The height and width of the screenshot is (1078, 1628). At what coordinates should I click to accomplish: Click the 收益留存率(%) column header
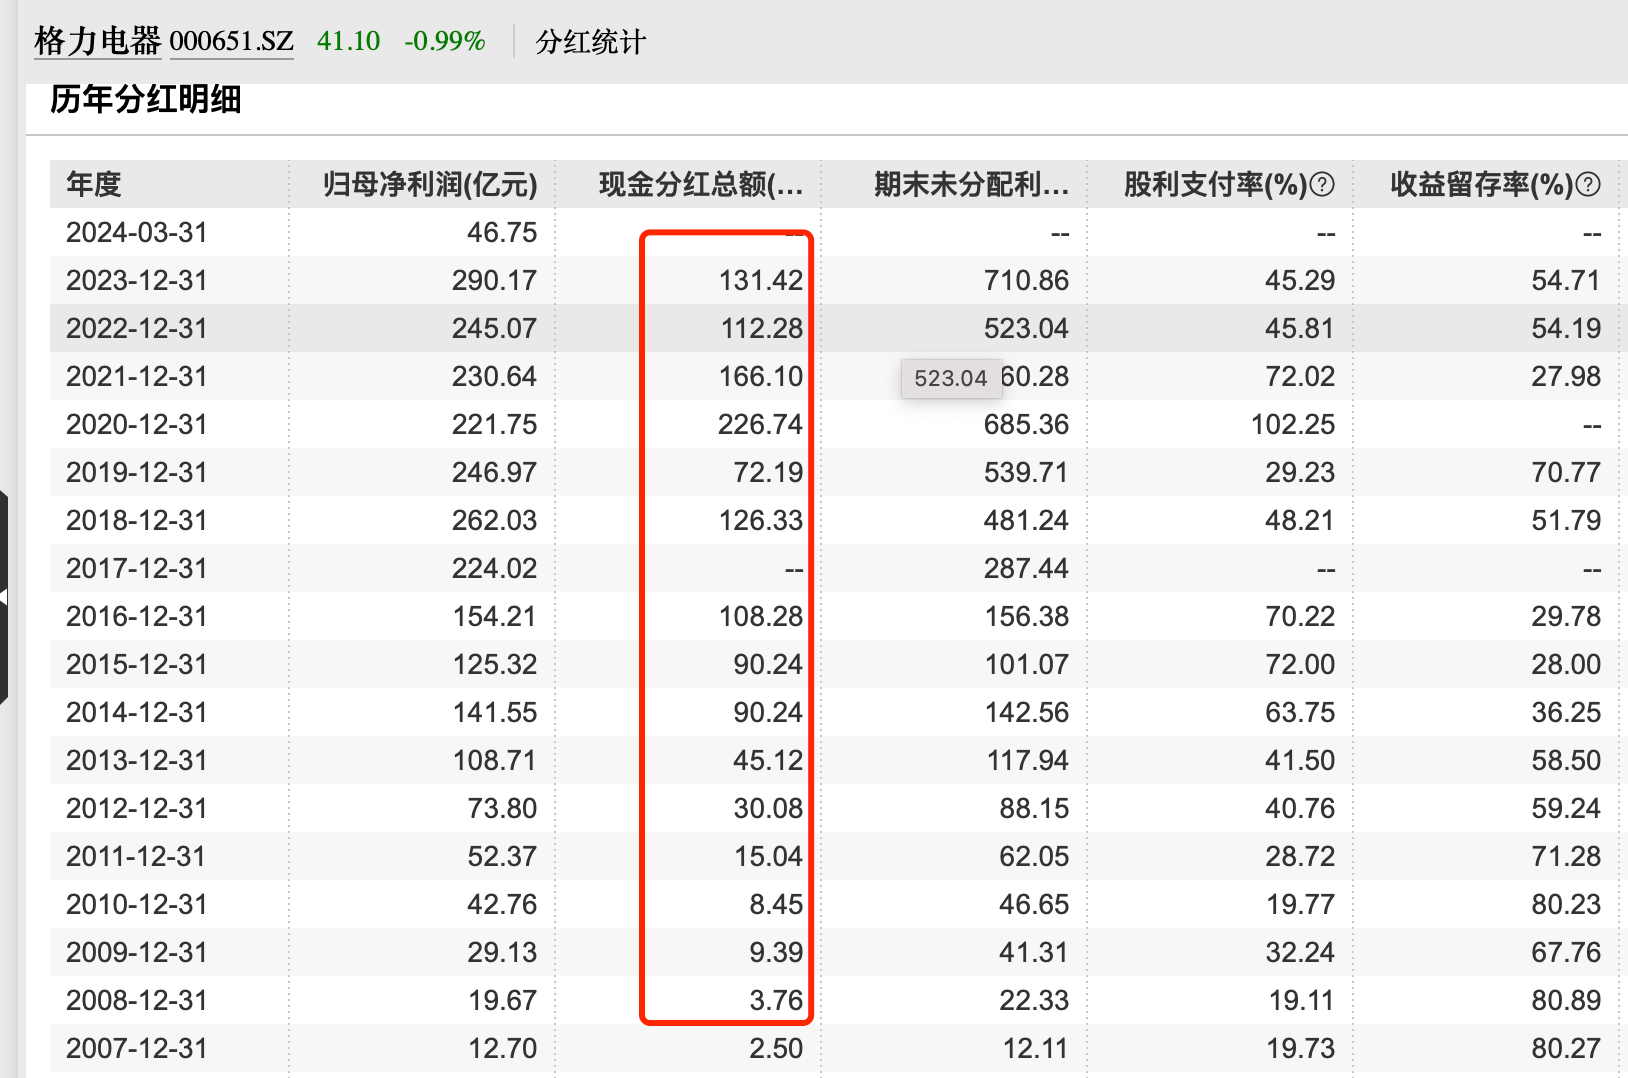(x=1487, y=184)
